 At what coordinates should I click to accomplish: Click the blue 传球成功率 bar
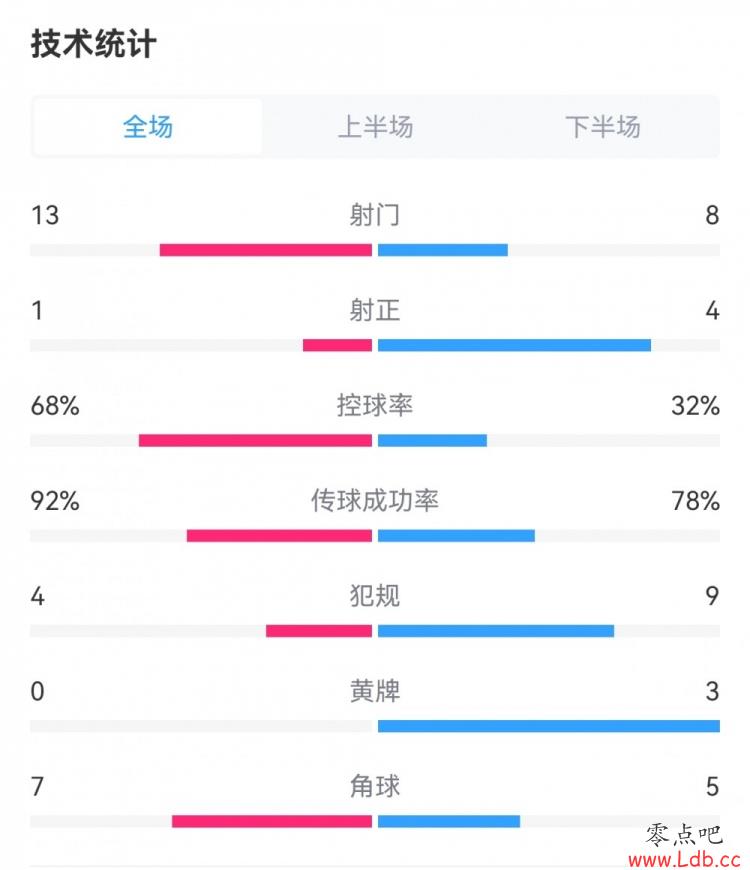coord(457,536)
